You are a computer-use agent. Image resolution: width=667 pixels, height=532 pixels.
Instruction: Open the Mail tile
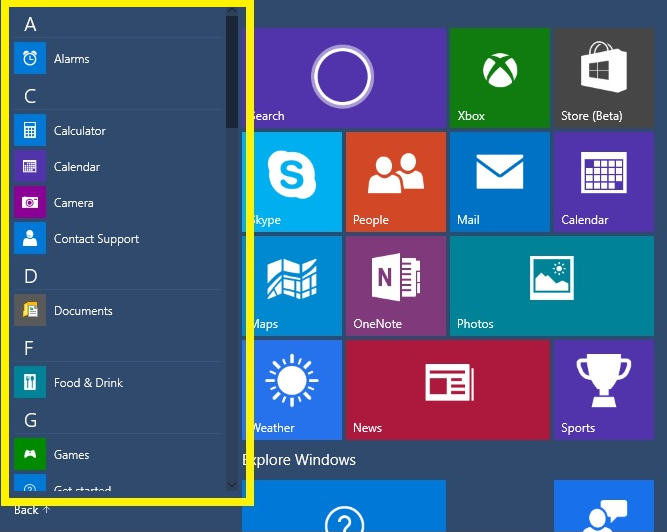pyautogui.click(x=500, y=182)
